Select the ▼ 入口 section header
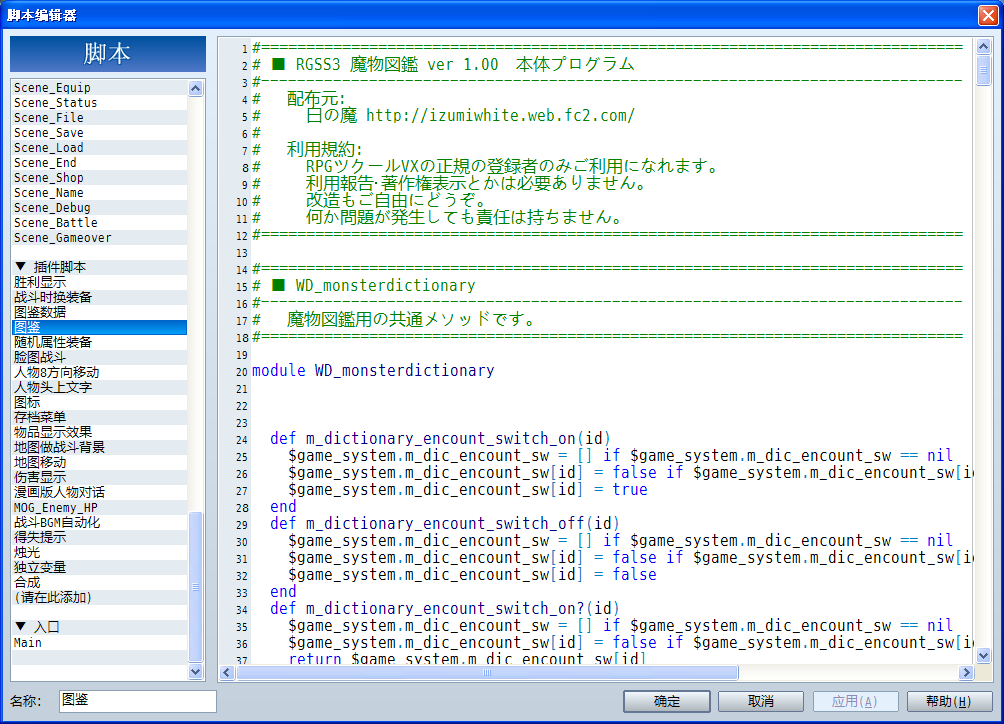Image resolution: width=1004 pixels, height=724 pixels. [x=99, y=627]
